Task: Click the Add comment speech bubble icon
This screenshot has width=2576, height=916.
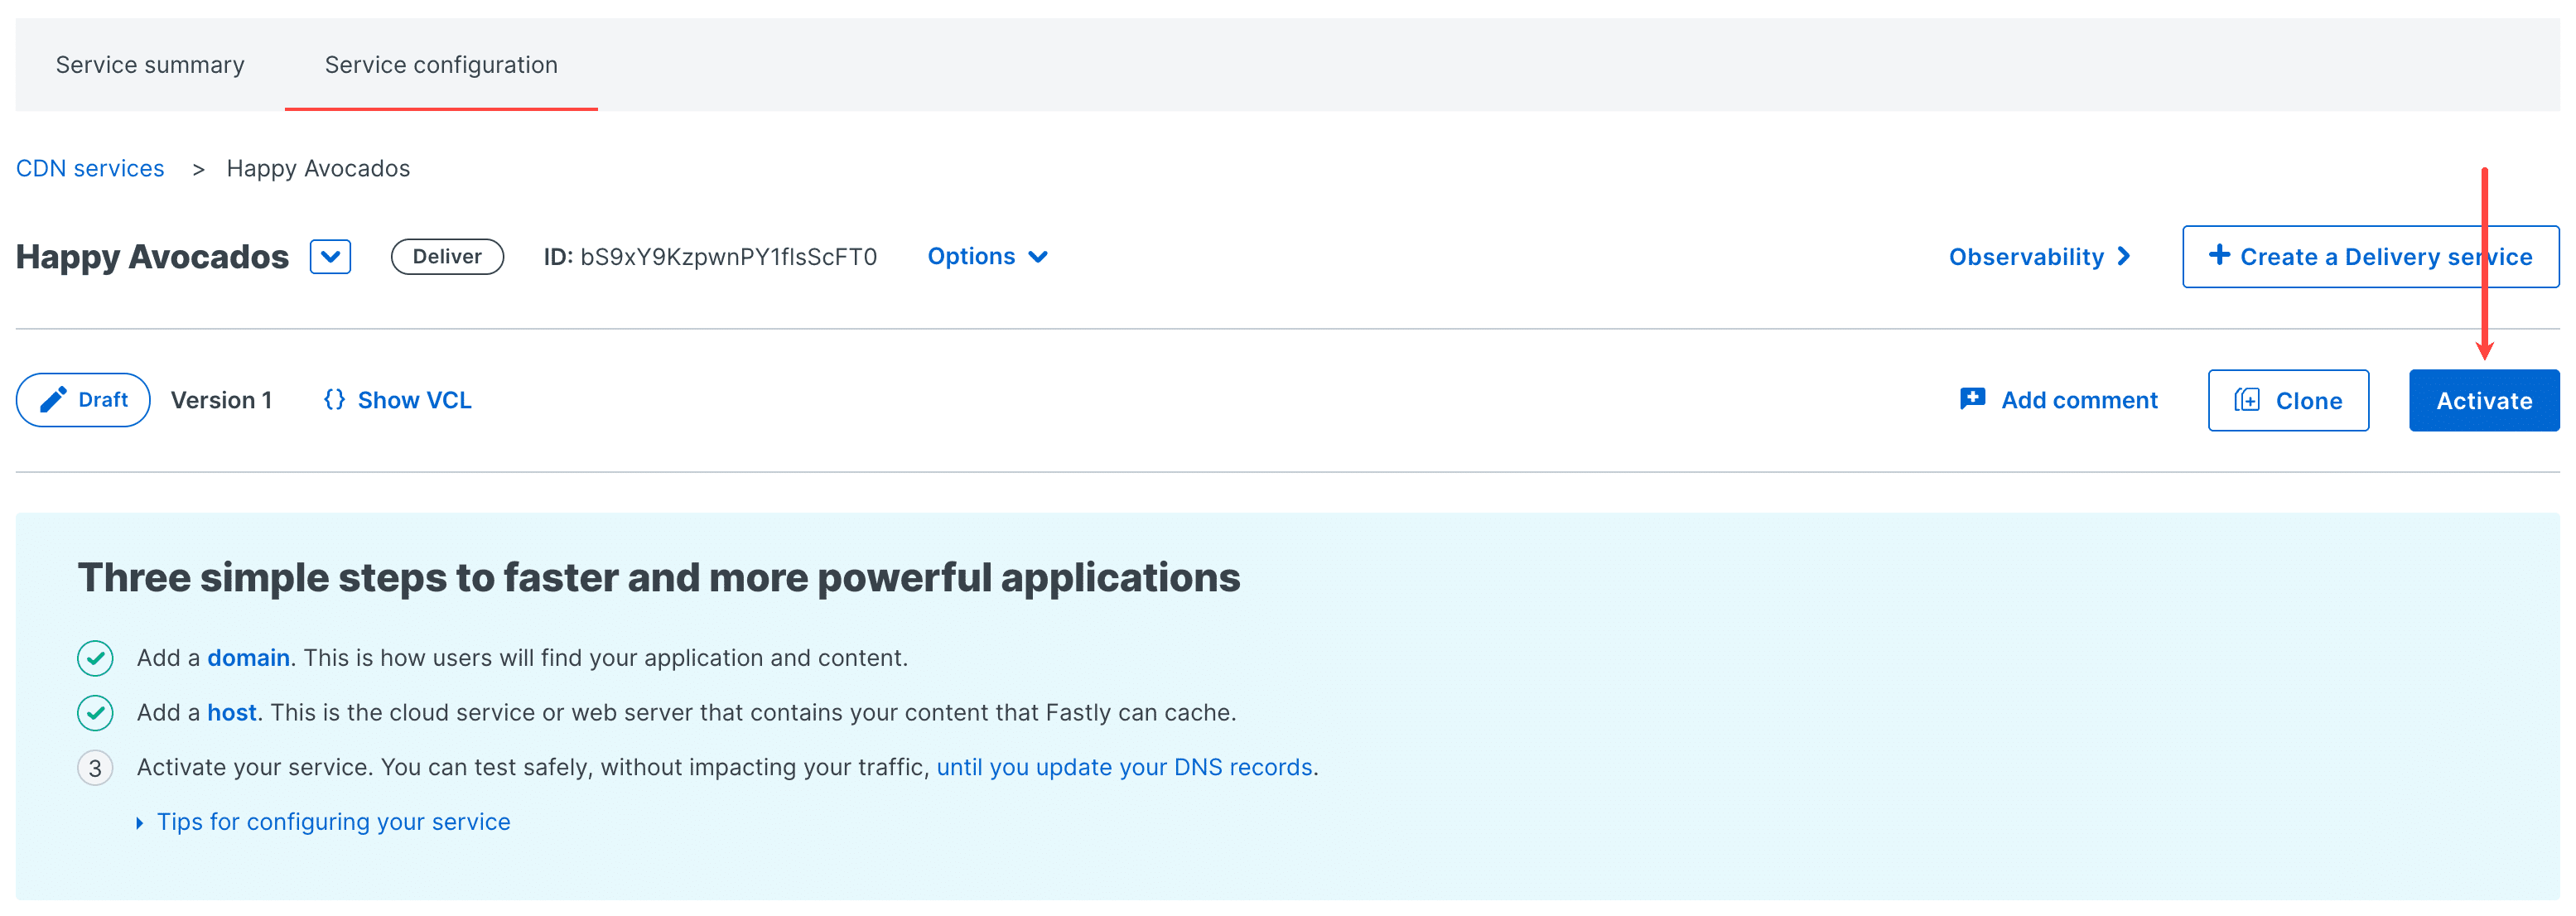Action: [1972, 399]
